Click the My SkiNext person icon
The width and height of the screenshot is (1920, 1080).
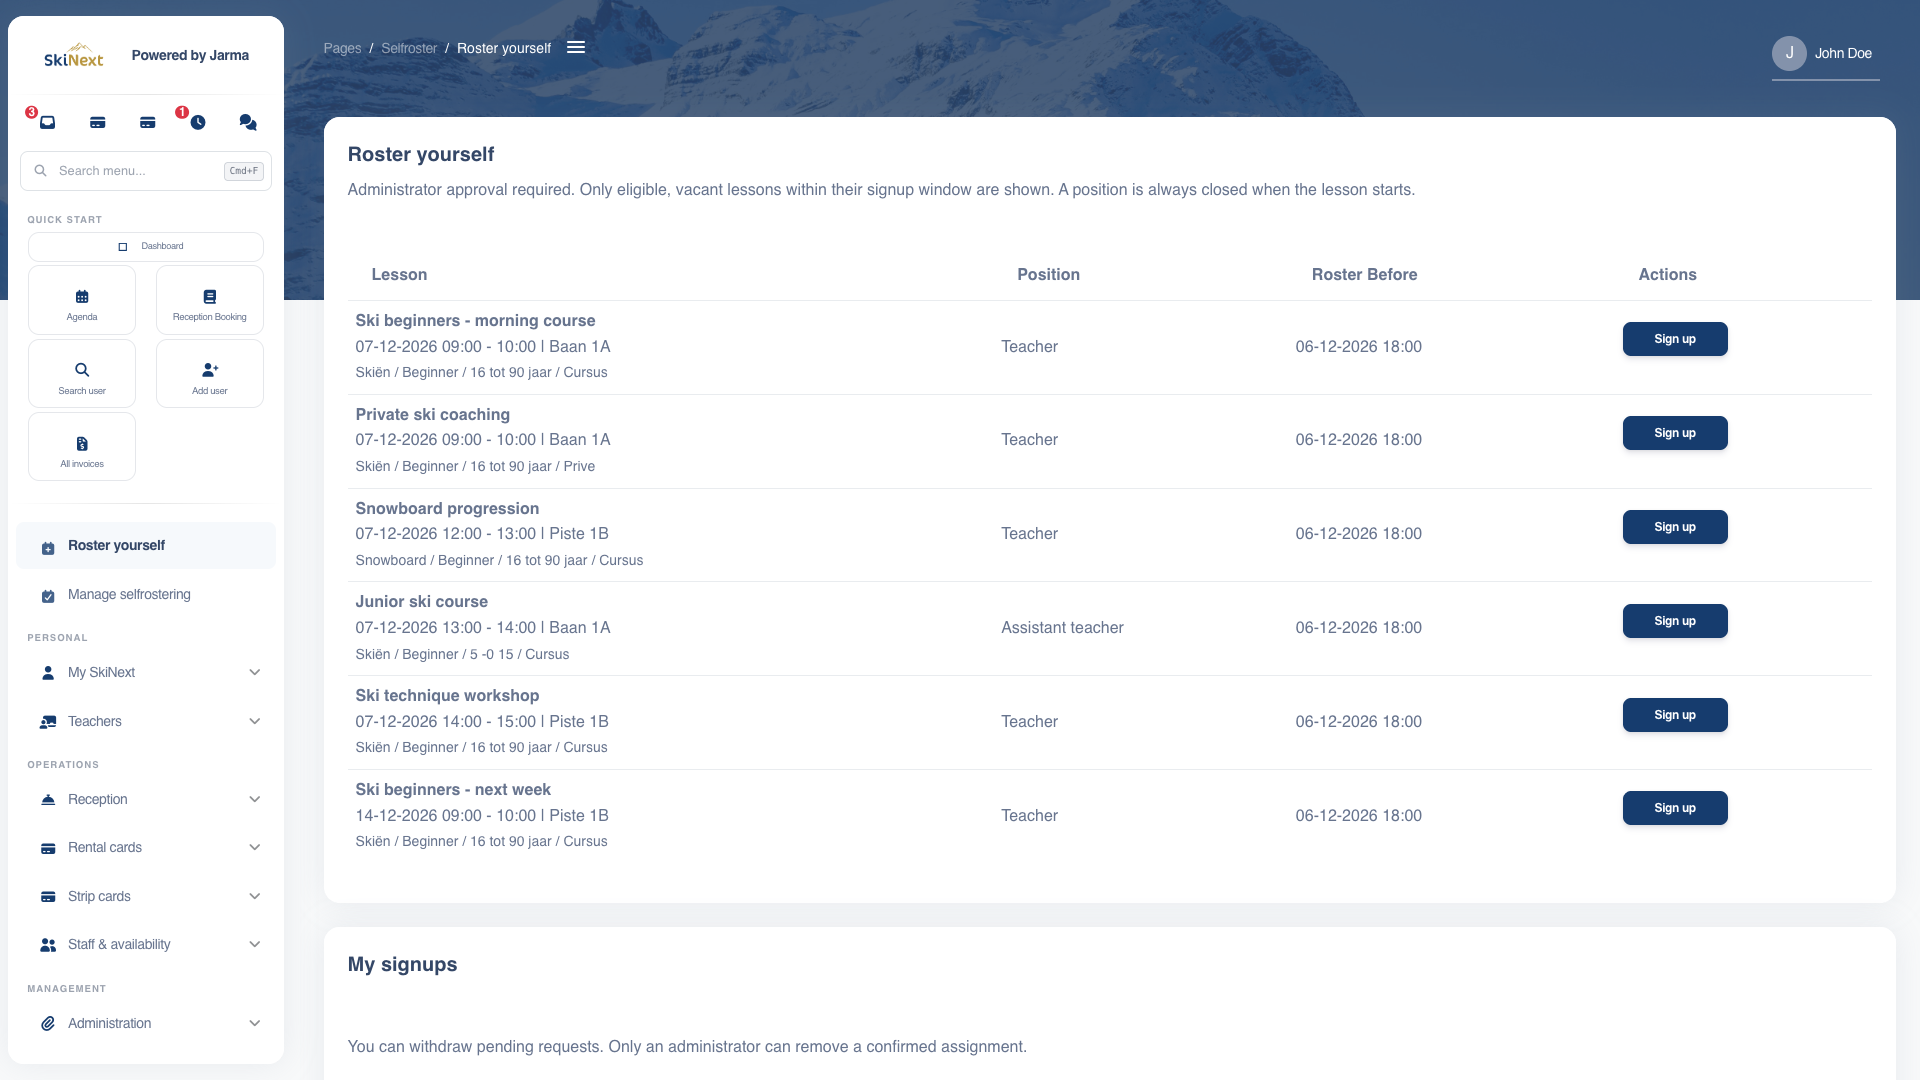(48, 673)
